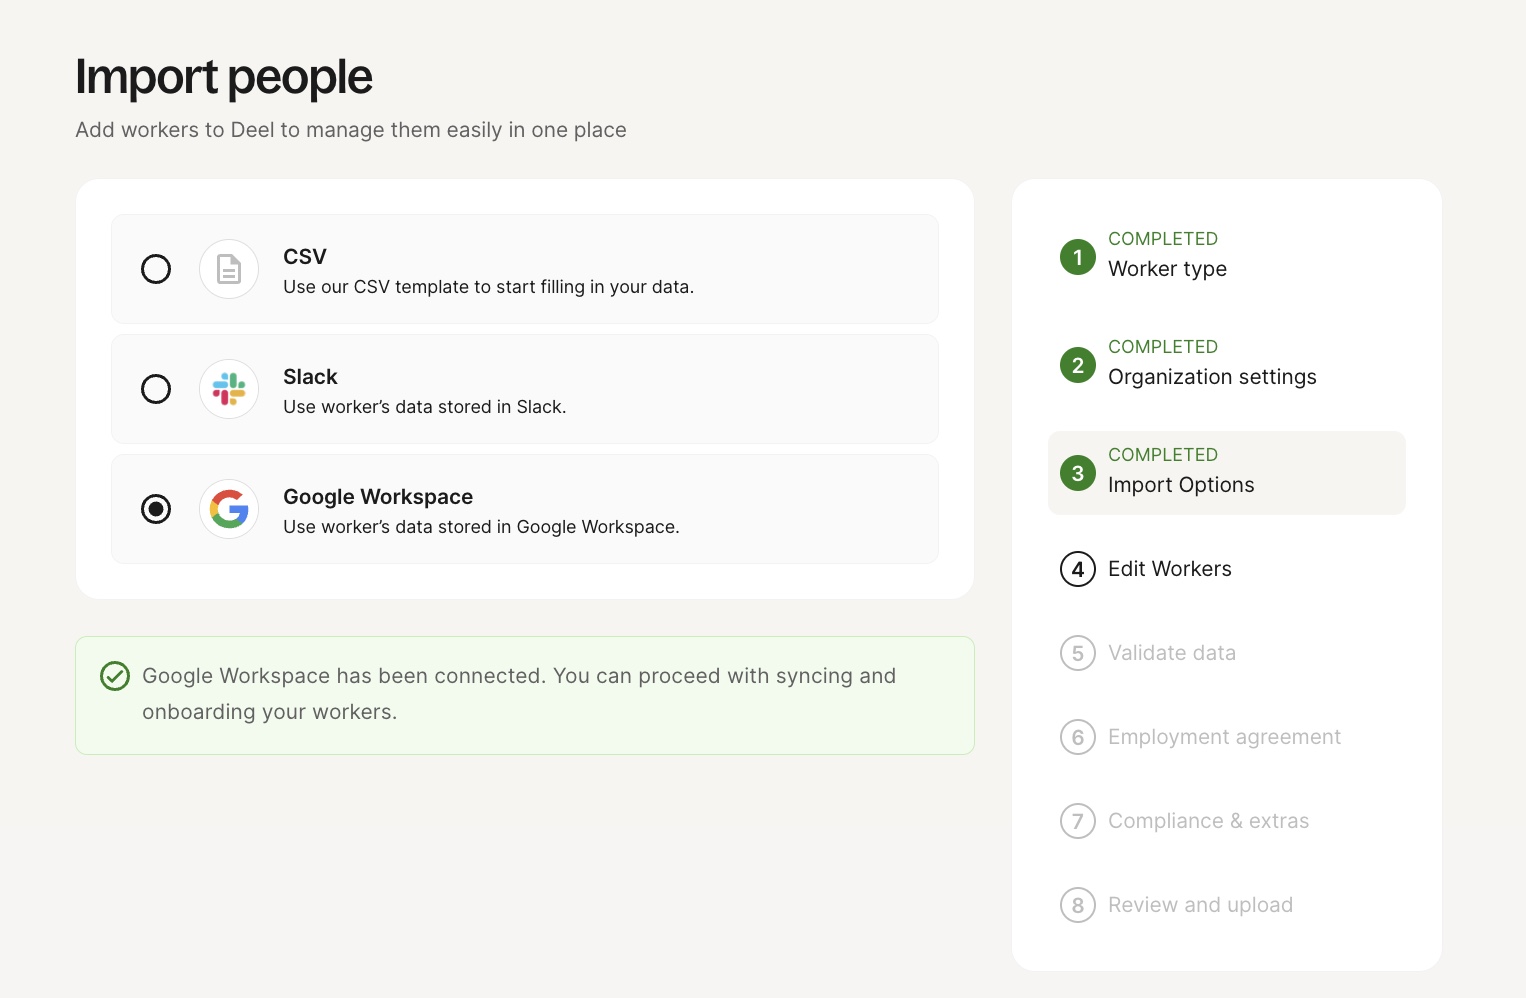1526x998 pixels.
Task: Click the Import people heading
Action: point(224,77)
